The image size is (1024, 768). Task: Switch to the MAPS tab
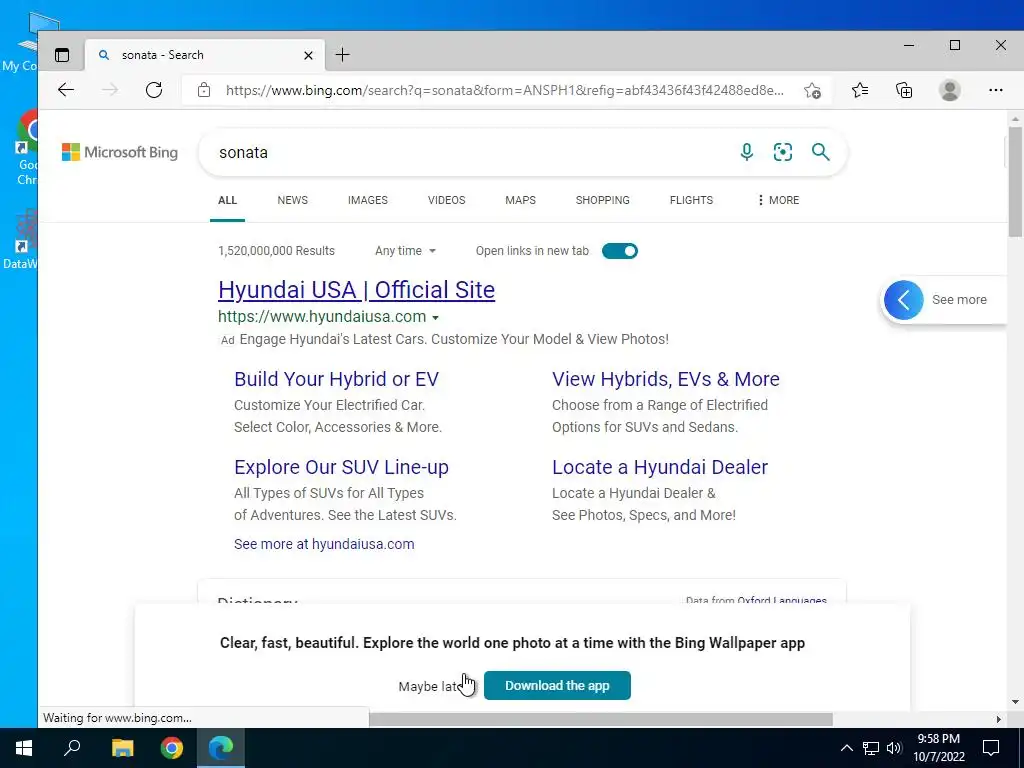(520, 200)
